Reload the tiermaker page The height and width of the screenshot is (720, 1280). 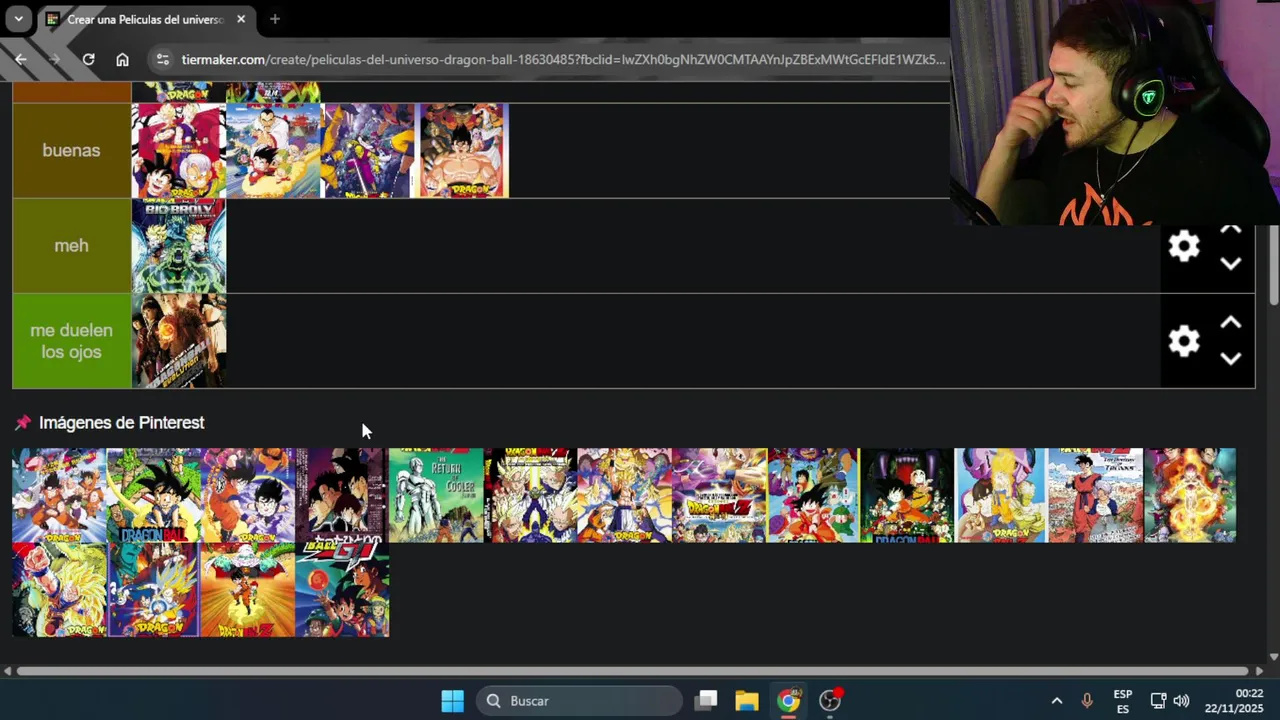point(88,59)
